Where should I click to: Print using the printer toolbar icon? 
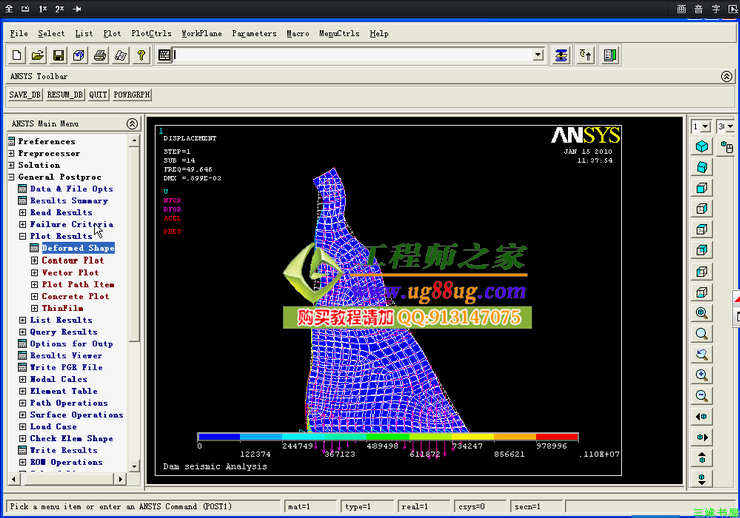[x=100, y=55]
